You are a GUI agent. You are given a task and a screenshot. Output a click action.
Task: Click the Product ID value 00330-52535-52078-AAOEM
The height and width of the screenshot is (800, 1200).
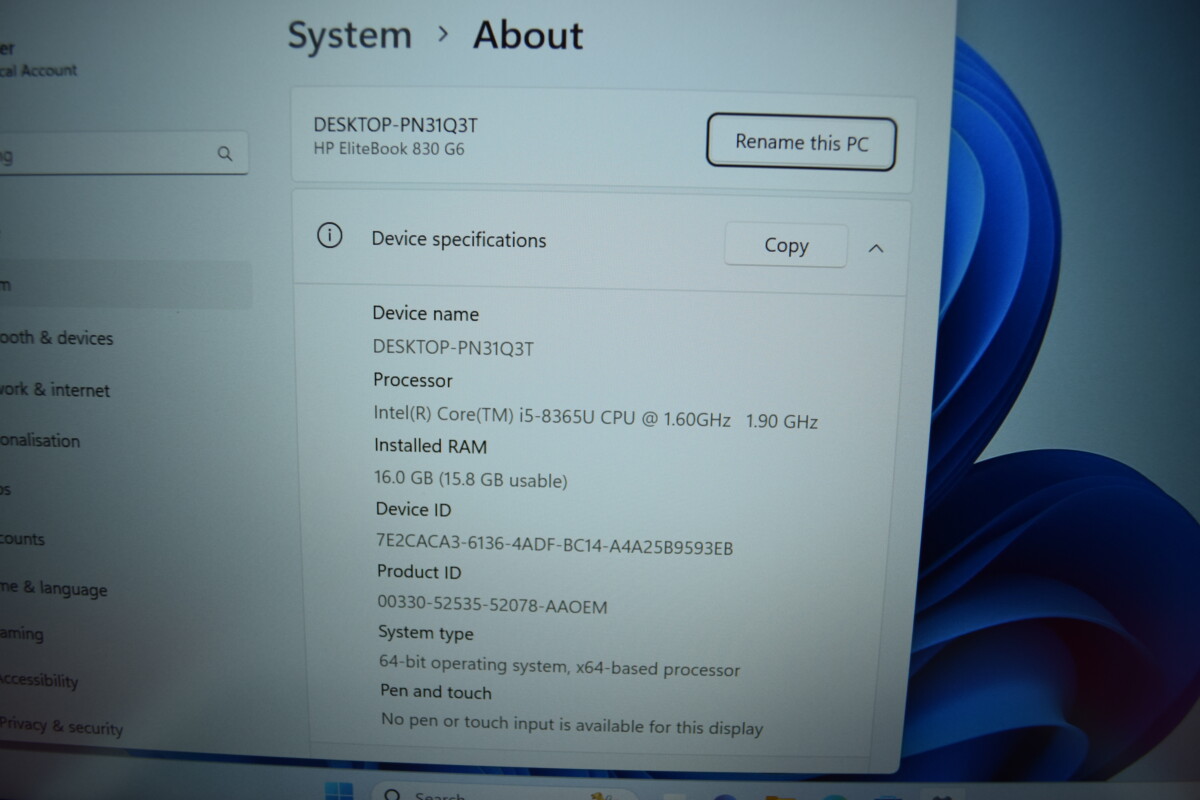click(x=492, y=605)
